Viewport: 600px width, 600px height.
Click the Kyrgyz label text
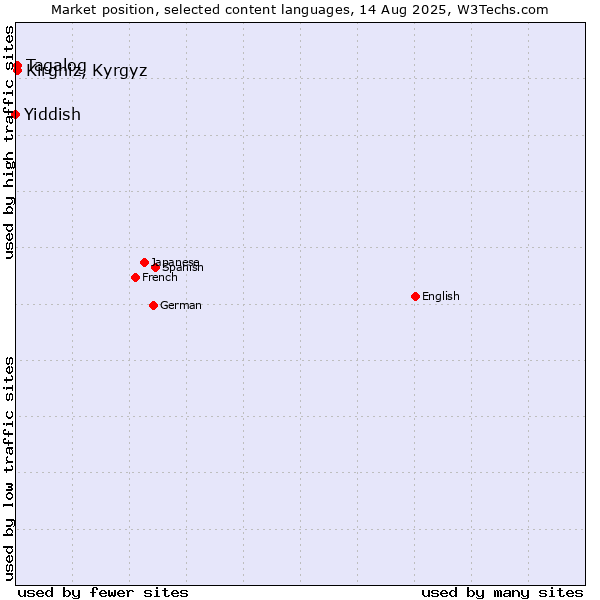[x=120, y=71]
